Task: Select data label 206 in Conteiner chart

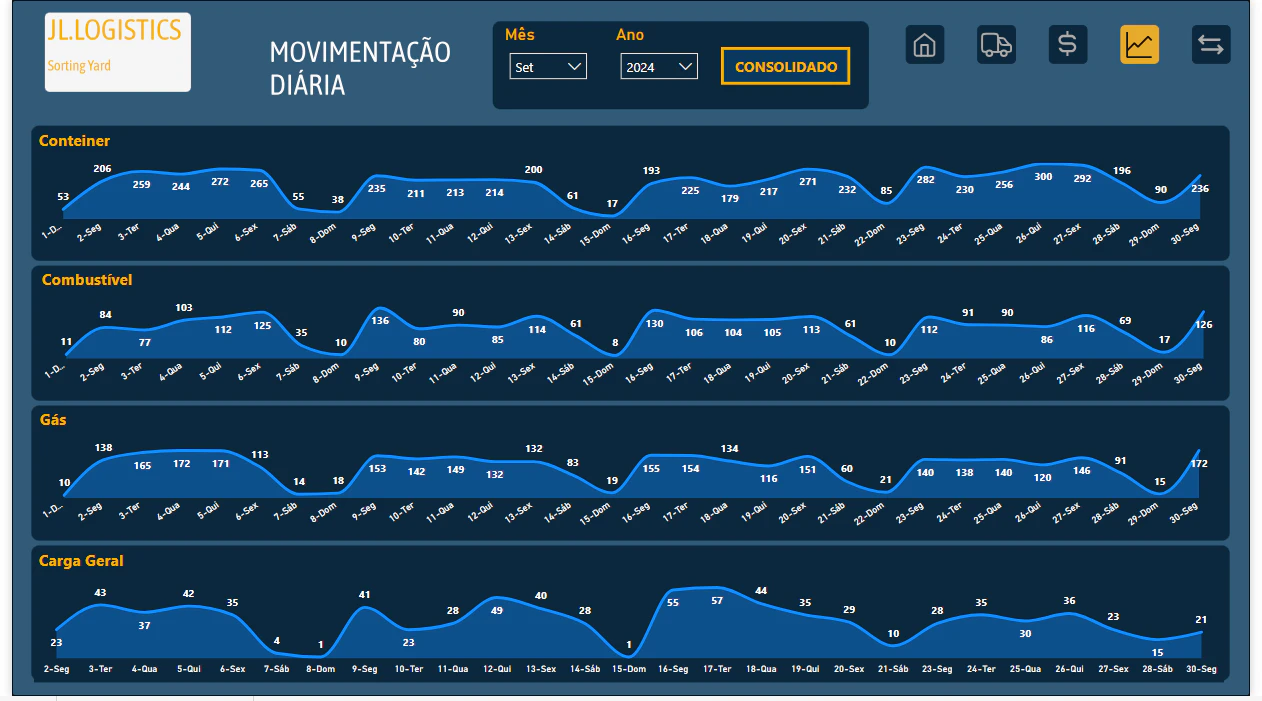Action: click(102, 168)
